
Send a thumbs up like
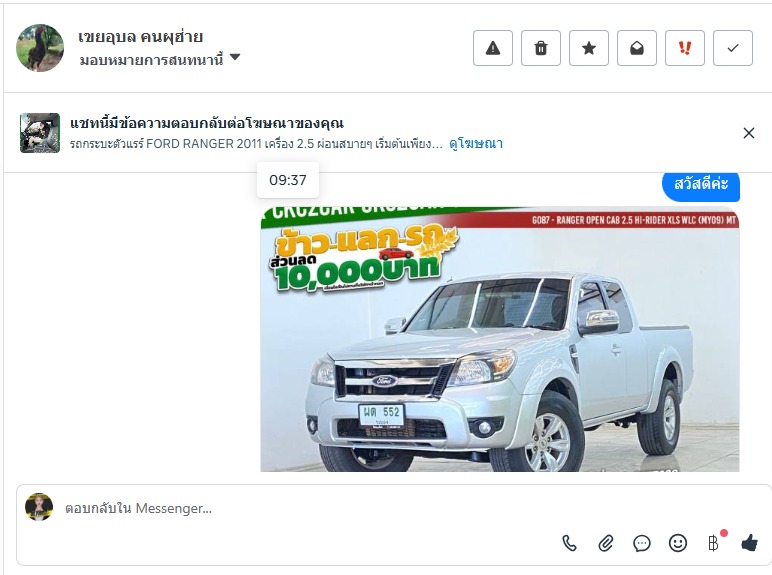749,543
